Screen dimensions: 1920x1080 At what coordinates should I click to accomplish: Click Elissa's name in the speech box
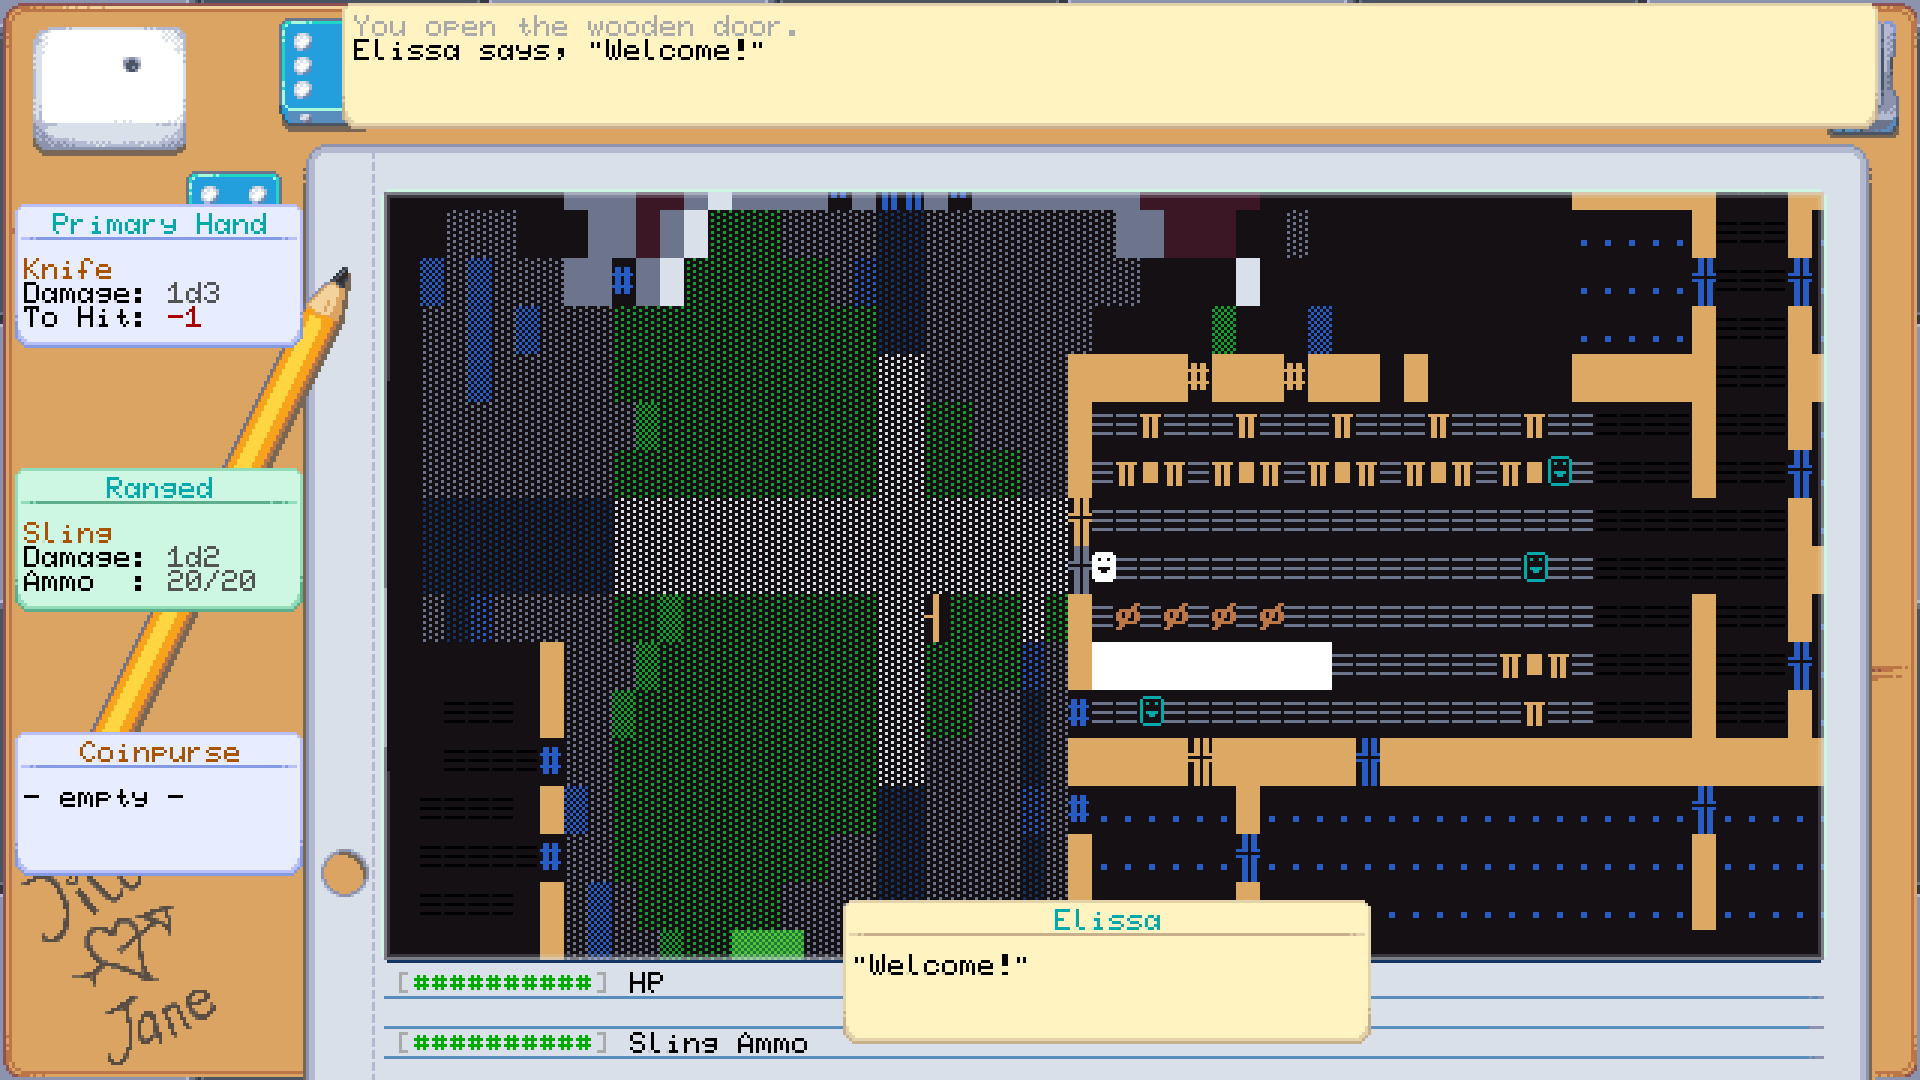pyautogui.click(x=1106, y=920)
